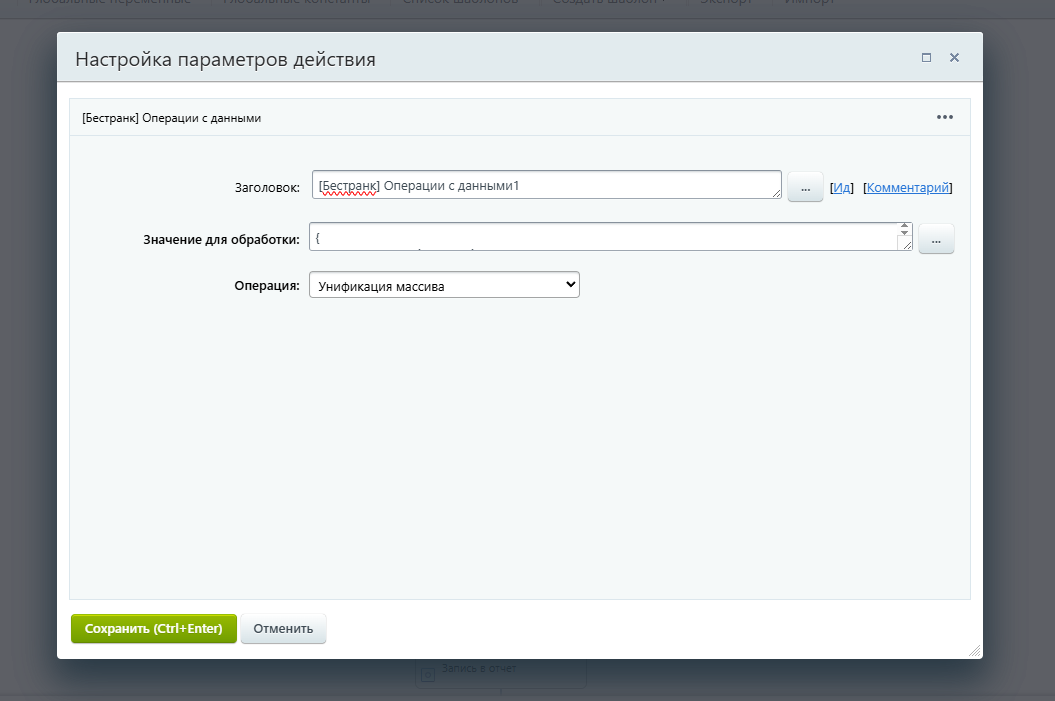Screen dimensions: 1055x701
Task: Open value picker beside Значение для обработки
Action: tap(936, 239)
